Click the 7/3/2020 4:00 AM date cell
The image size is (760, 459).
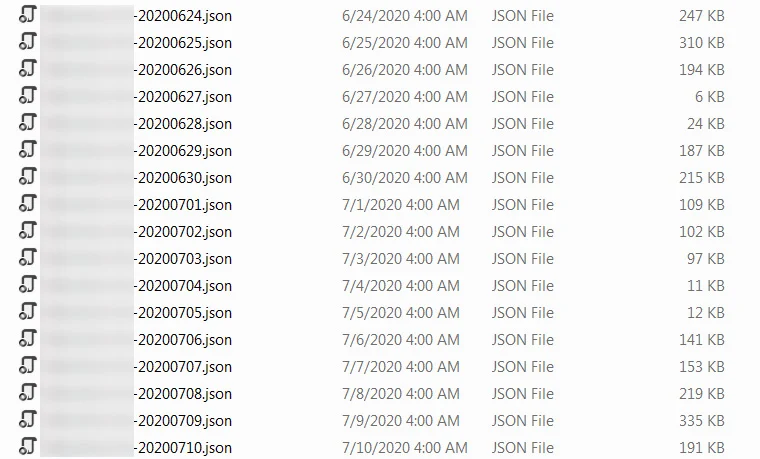(401, 259)
